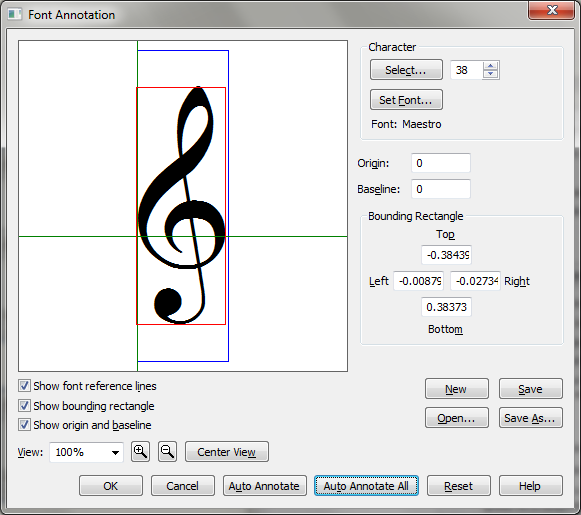The width and height of the screenshot is (581, 515).
Task: Click the Reset button
Action: coord(459,486)
